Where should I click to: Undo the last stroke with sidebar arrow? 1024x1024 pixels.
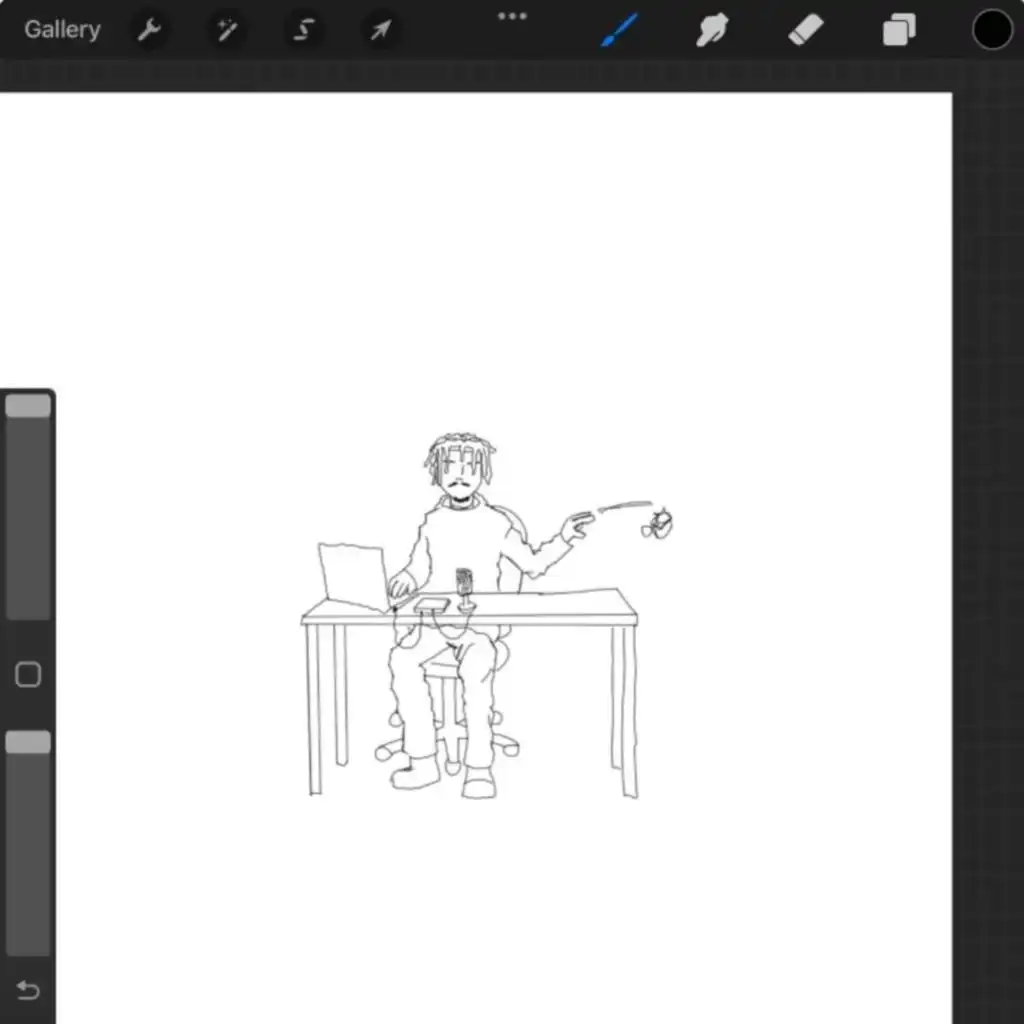tap(28, 990)
